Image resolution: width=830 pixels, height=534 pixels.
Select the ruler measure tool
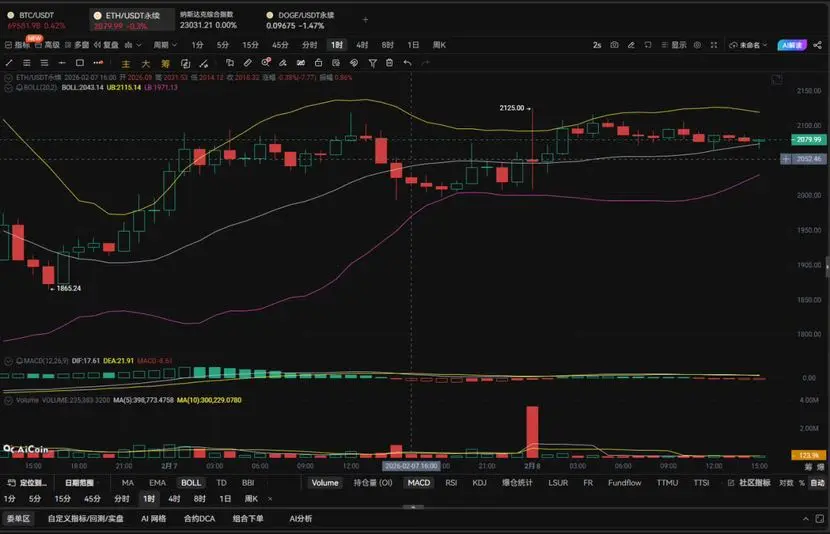(x=247, y=63)
